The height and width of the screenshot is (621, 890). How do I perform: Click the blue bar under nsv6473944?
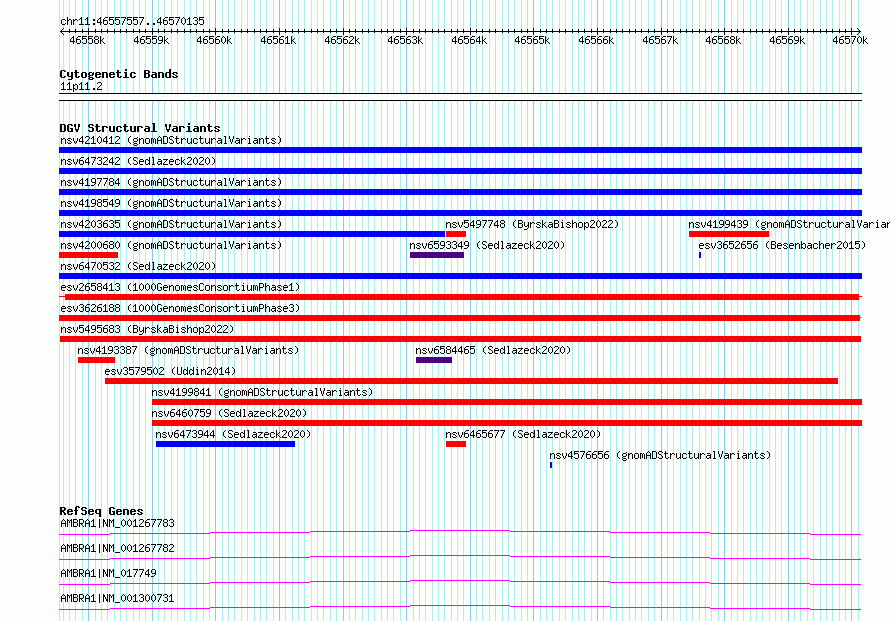point(225,444)
